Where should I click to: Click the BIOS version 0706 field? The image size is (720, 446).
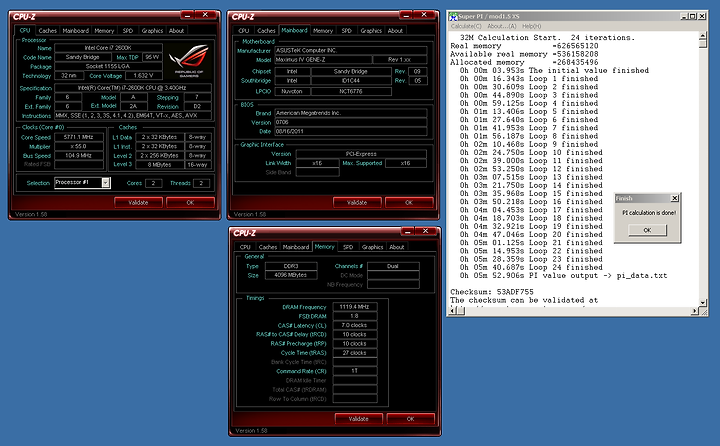[x=351, y=122]
